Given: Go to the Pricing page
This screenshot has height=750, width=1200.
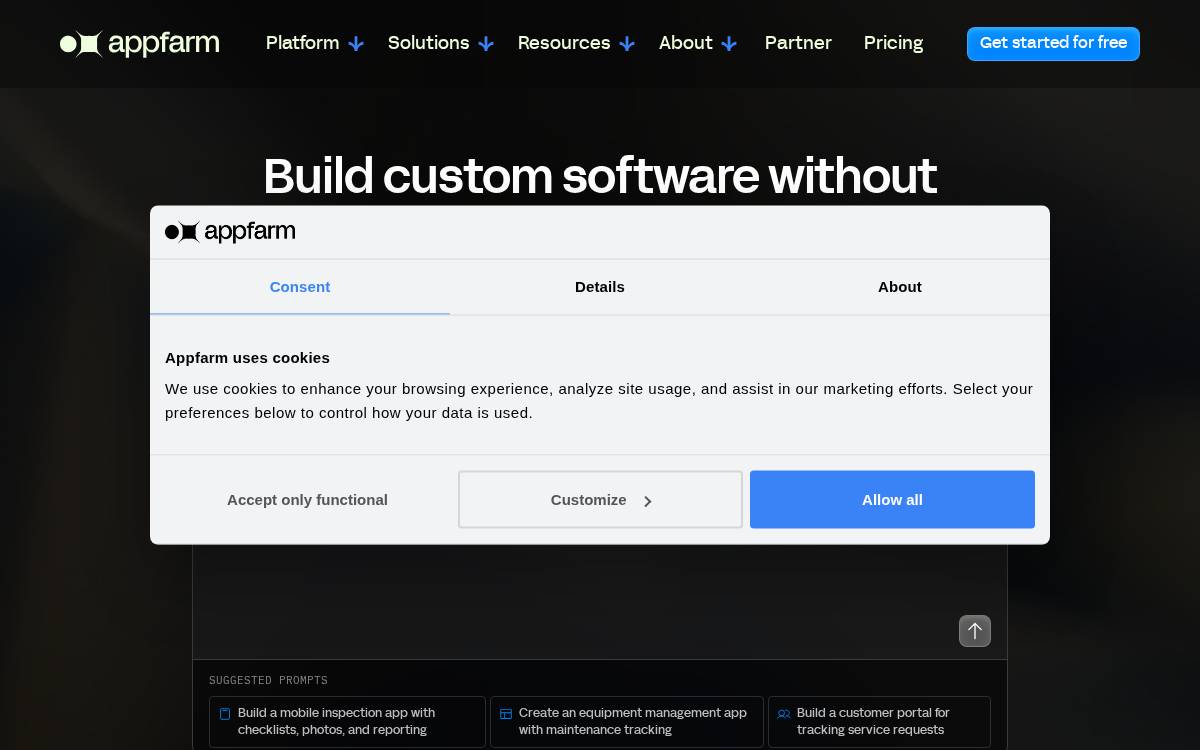Looking at the screenshot, I should pyautogui.click(x=893, y=43).
